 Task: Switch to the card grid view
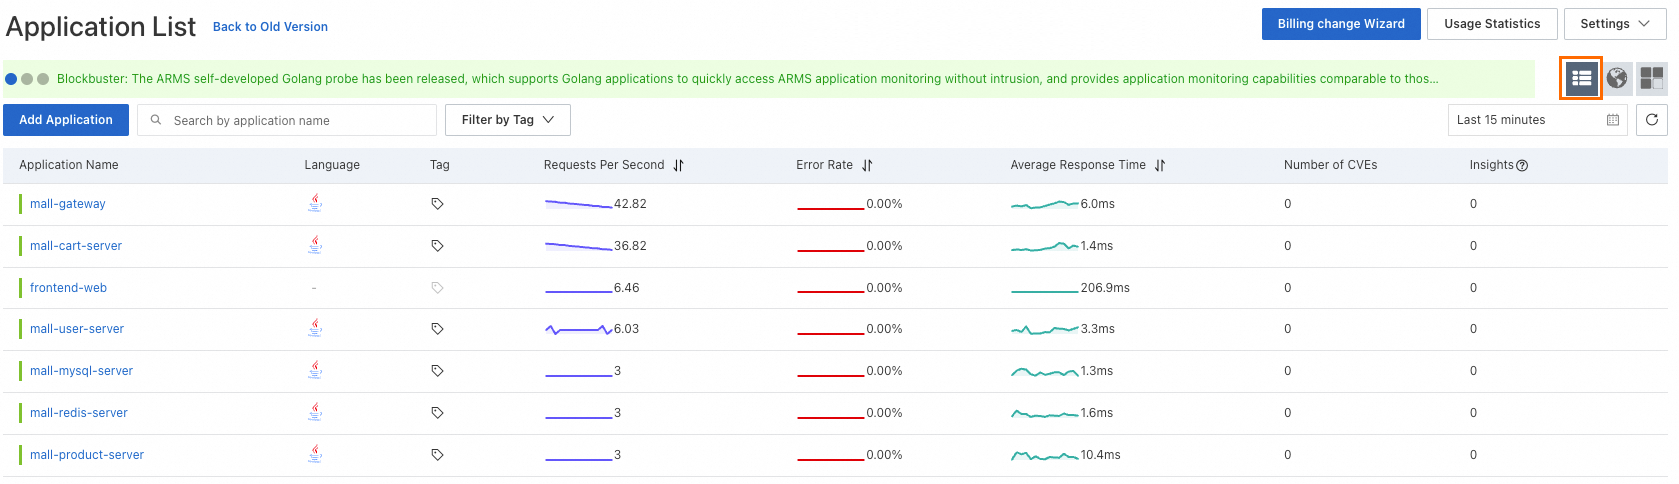1651,78
